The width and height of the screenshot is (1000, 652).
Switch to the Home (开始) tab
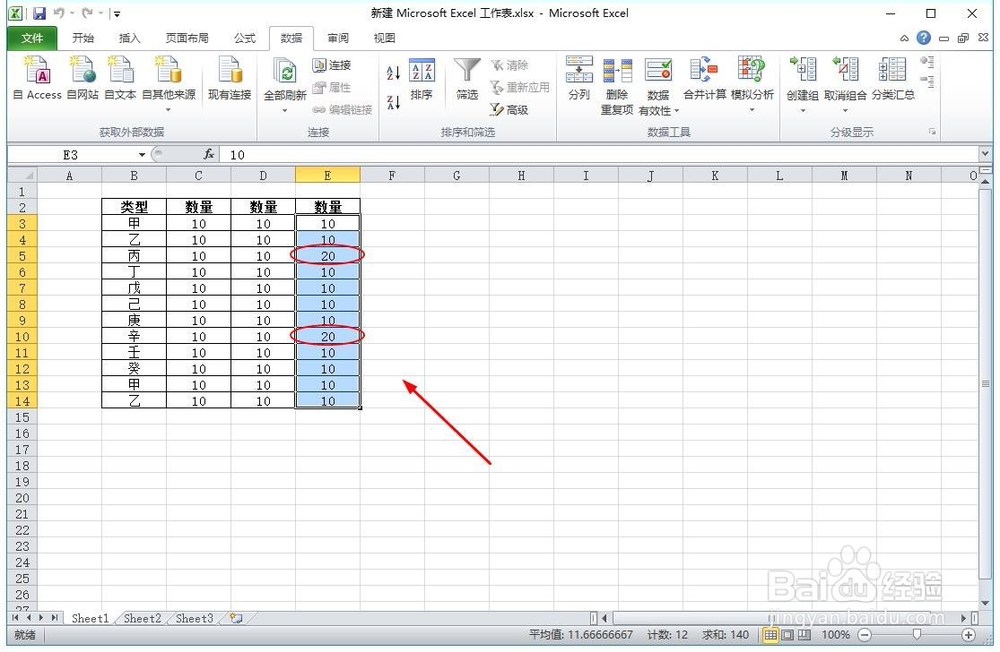83,38
